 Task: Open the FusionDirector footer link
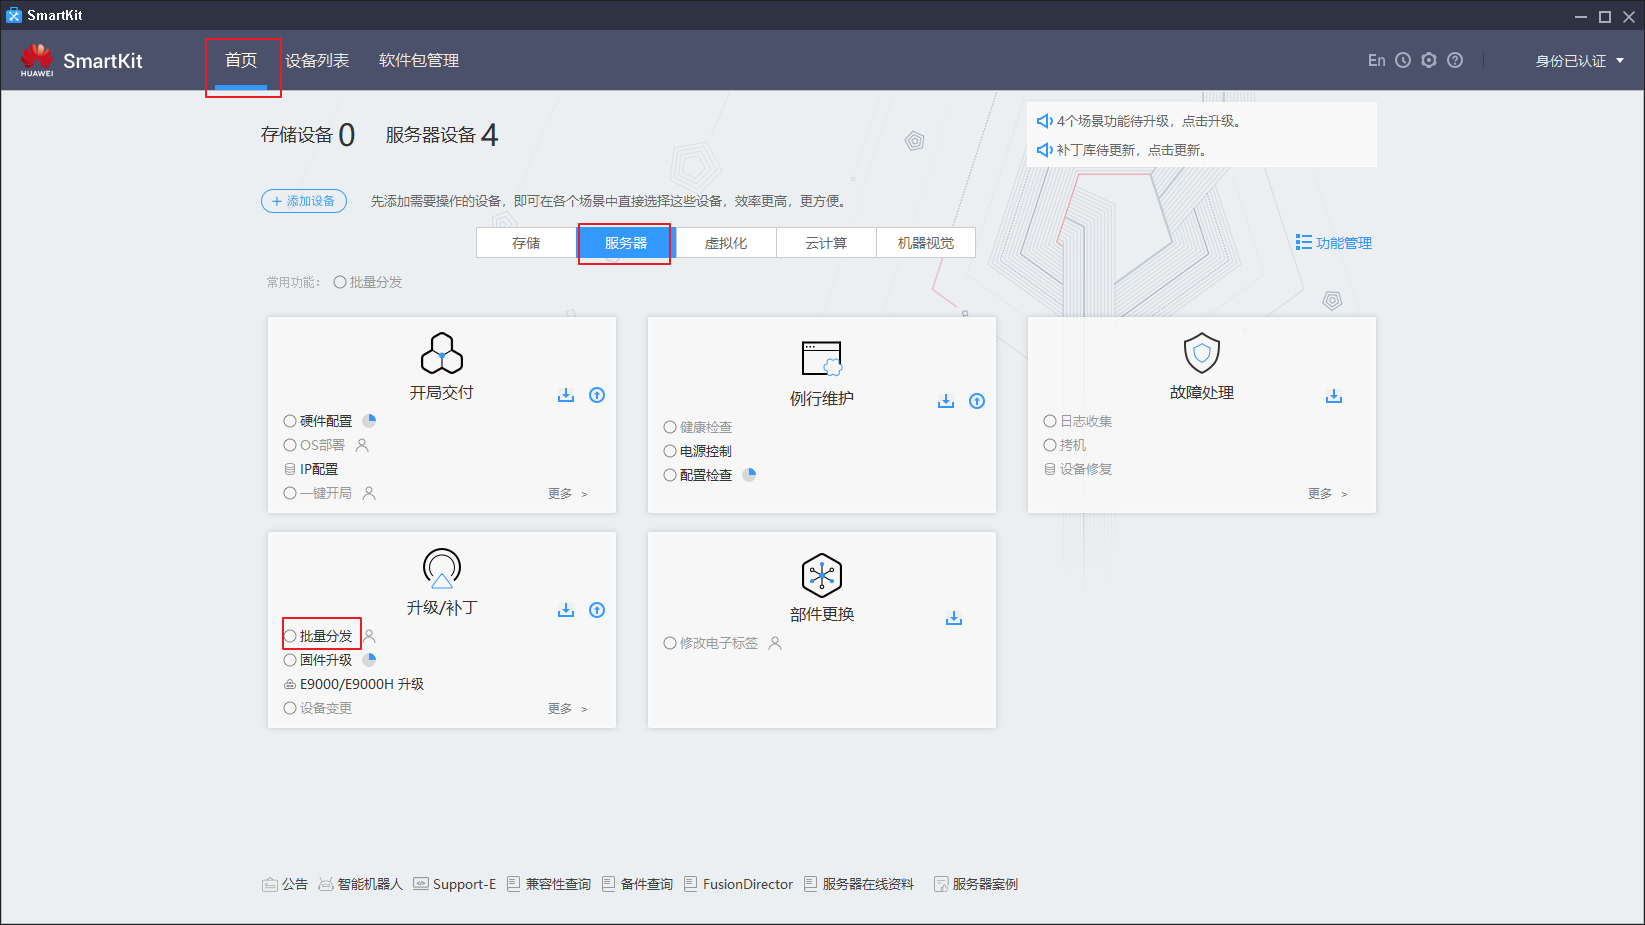[x=739, y=884]
